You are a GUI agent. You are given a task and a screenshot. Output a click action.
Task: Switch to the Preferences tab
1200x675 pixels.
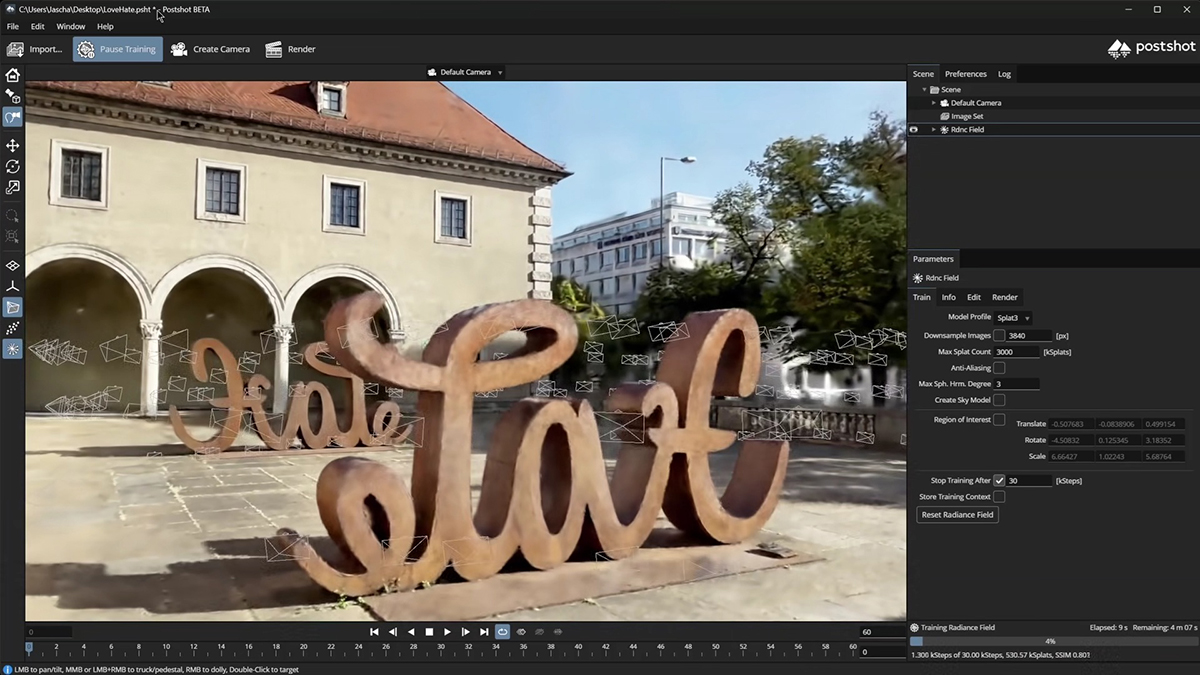click(965, 74)
